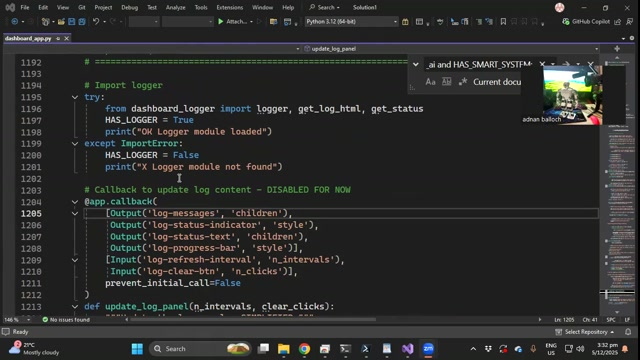Click the navigate backward toolbar icon
640x360 pixels.
click(x=15, y=21)
